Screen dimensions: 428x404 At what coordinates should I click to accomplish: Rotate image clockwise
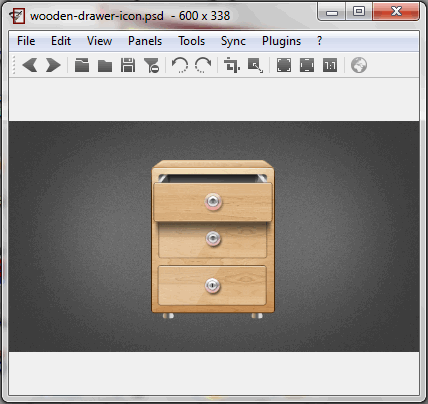203,65
